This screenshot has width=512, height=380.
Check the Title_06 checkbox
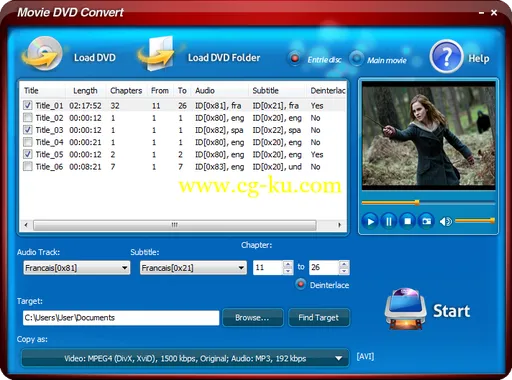[28, 167]
